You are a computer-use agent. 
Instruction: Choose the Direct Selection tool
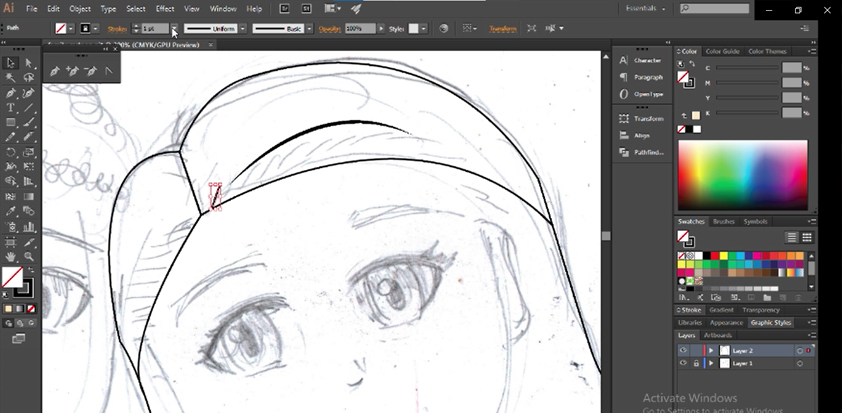pyautogui.click(x=28, y=63)
